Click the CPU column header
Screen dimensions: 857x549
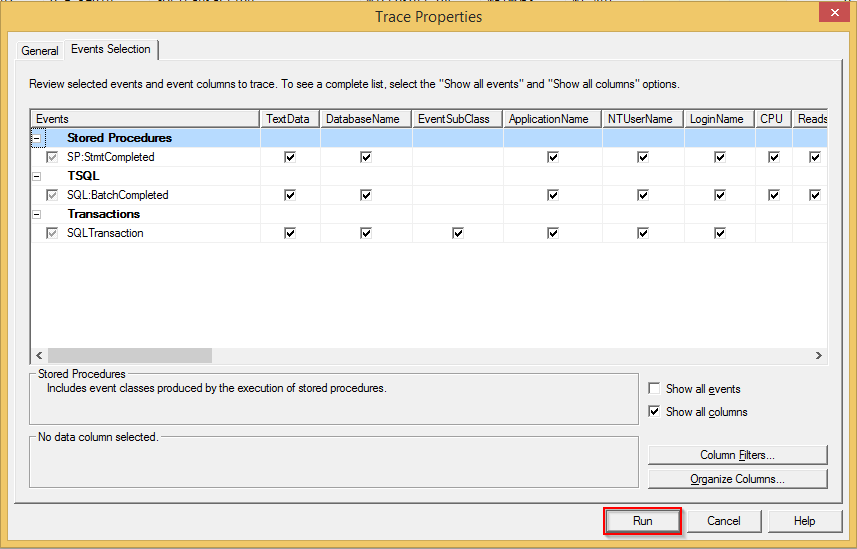(x=774, y=119)
